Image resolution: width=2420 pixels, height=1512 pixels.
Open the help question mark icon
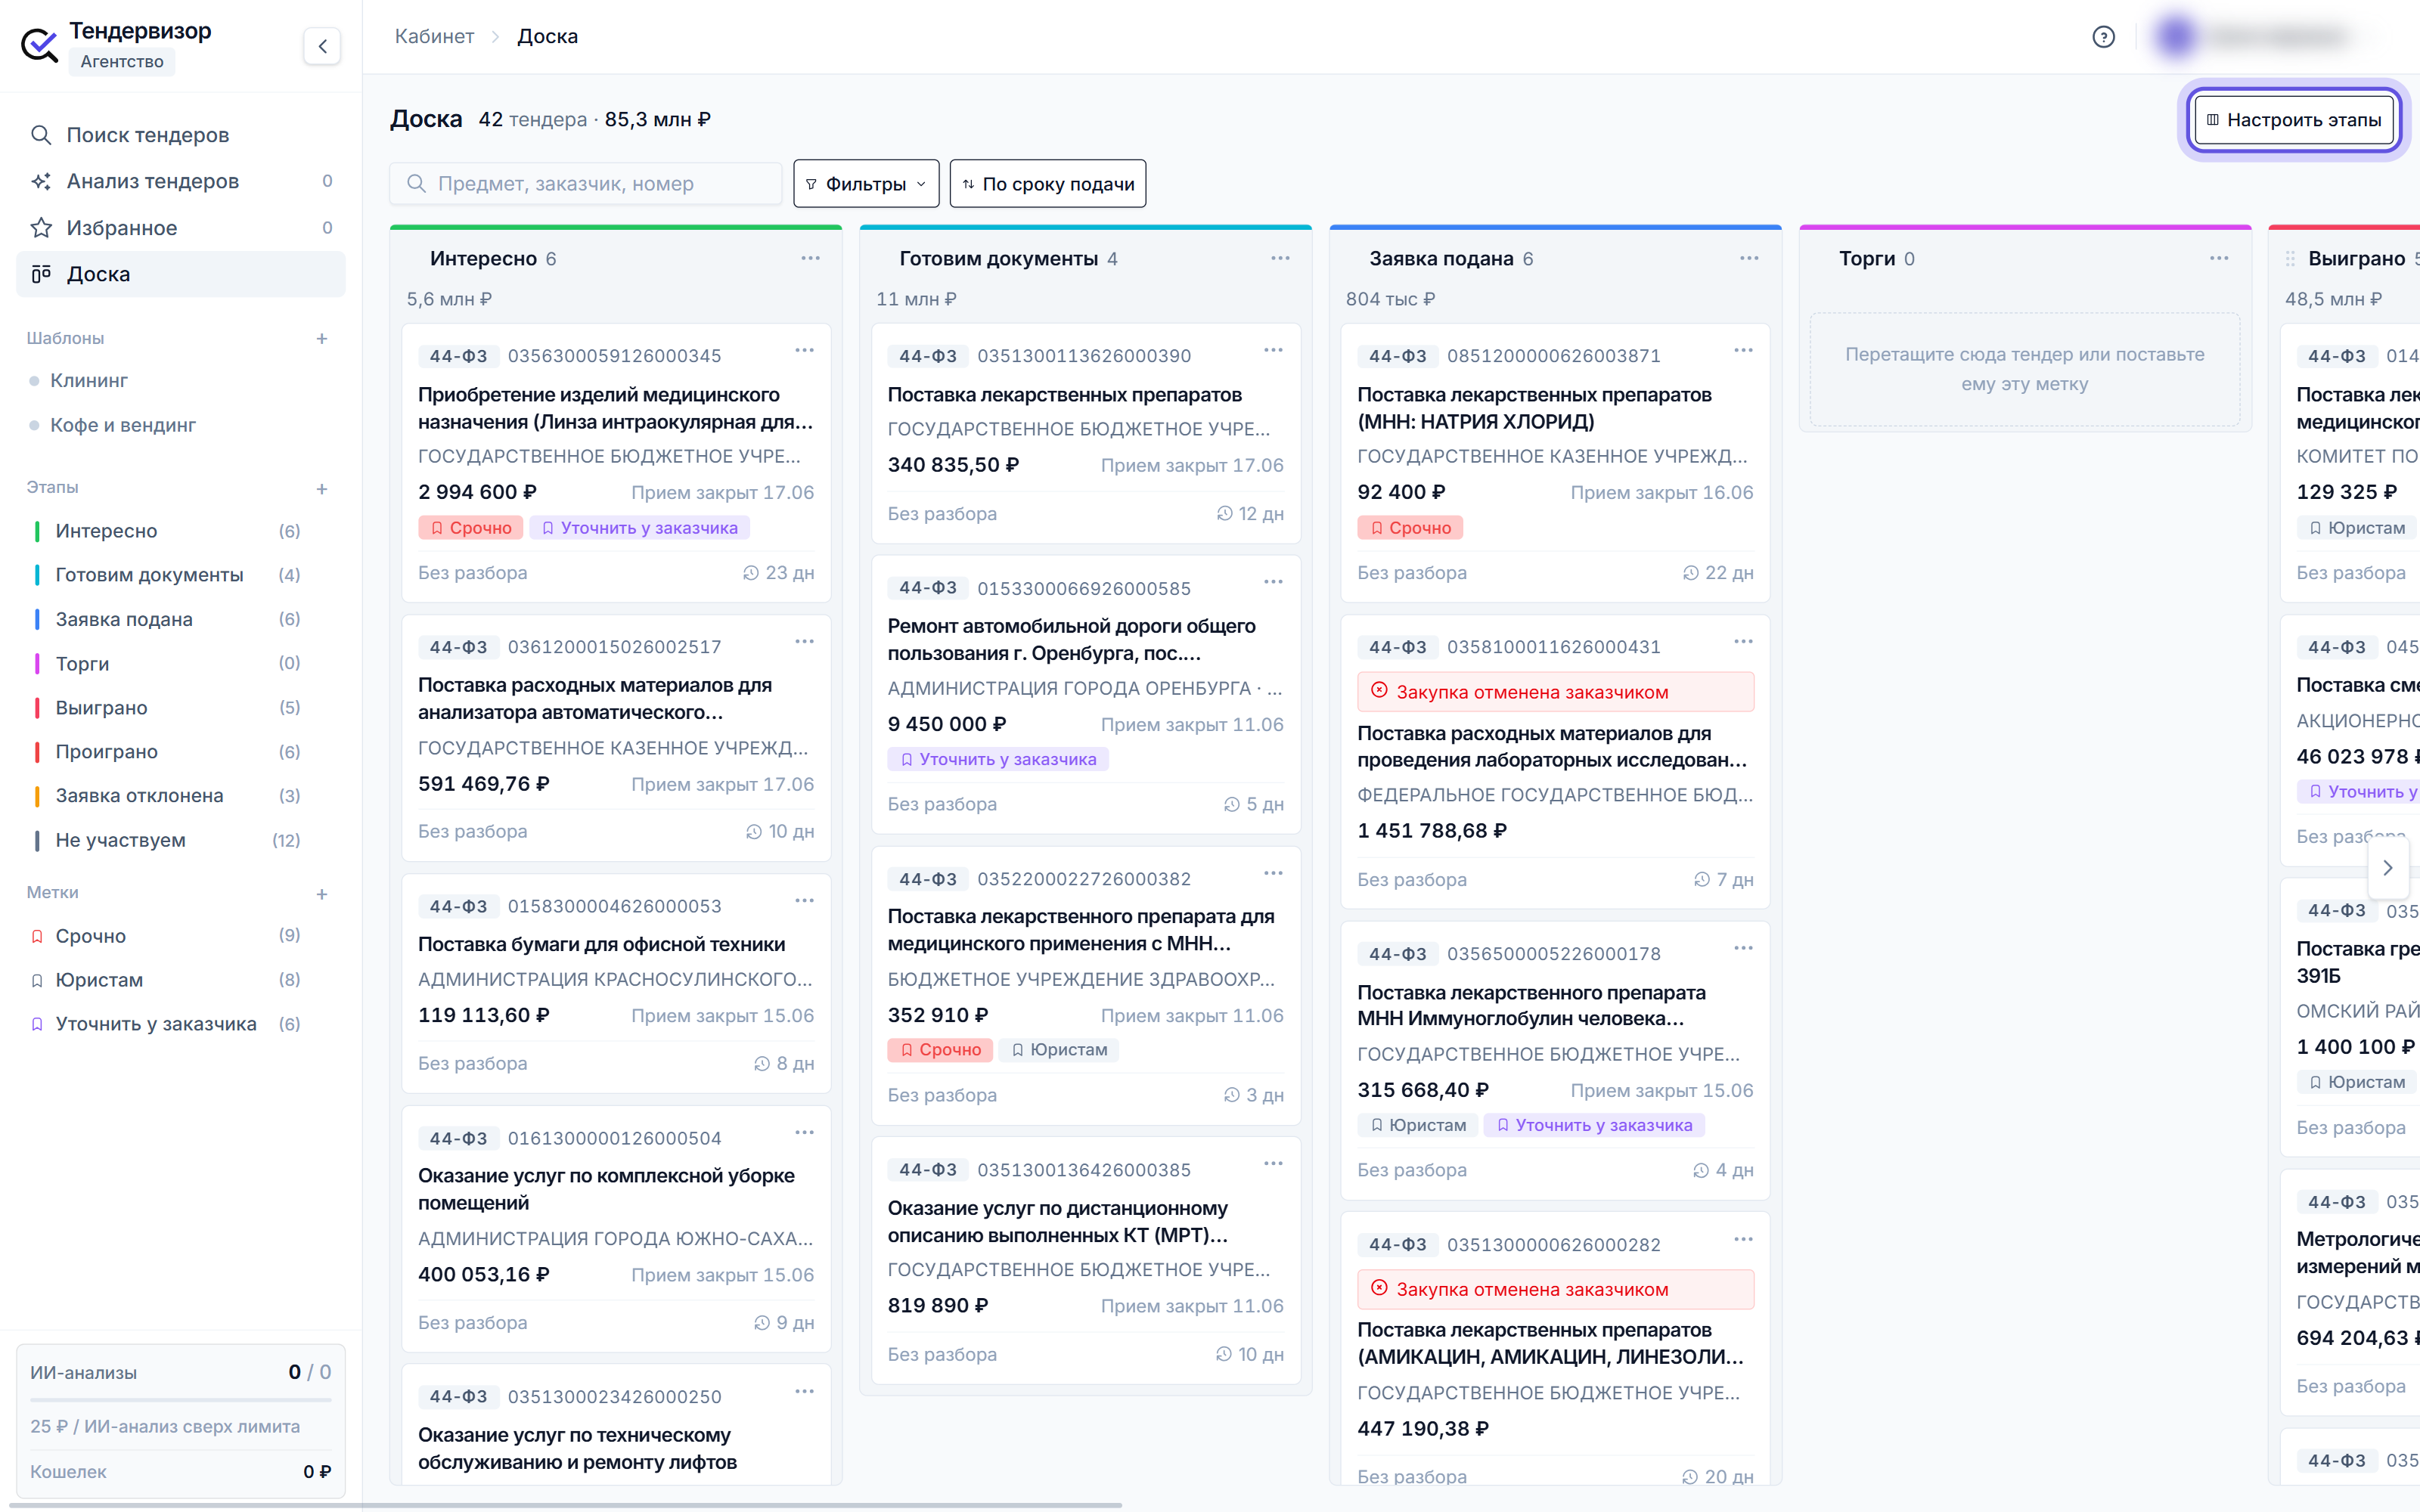coord(2103,37)
